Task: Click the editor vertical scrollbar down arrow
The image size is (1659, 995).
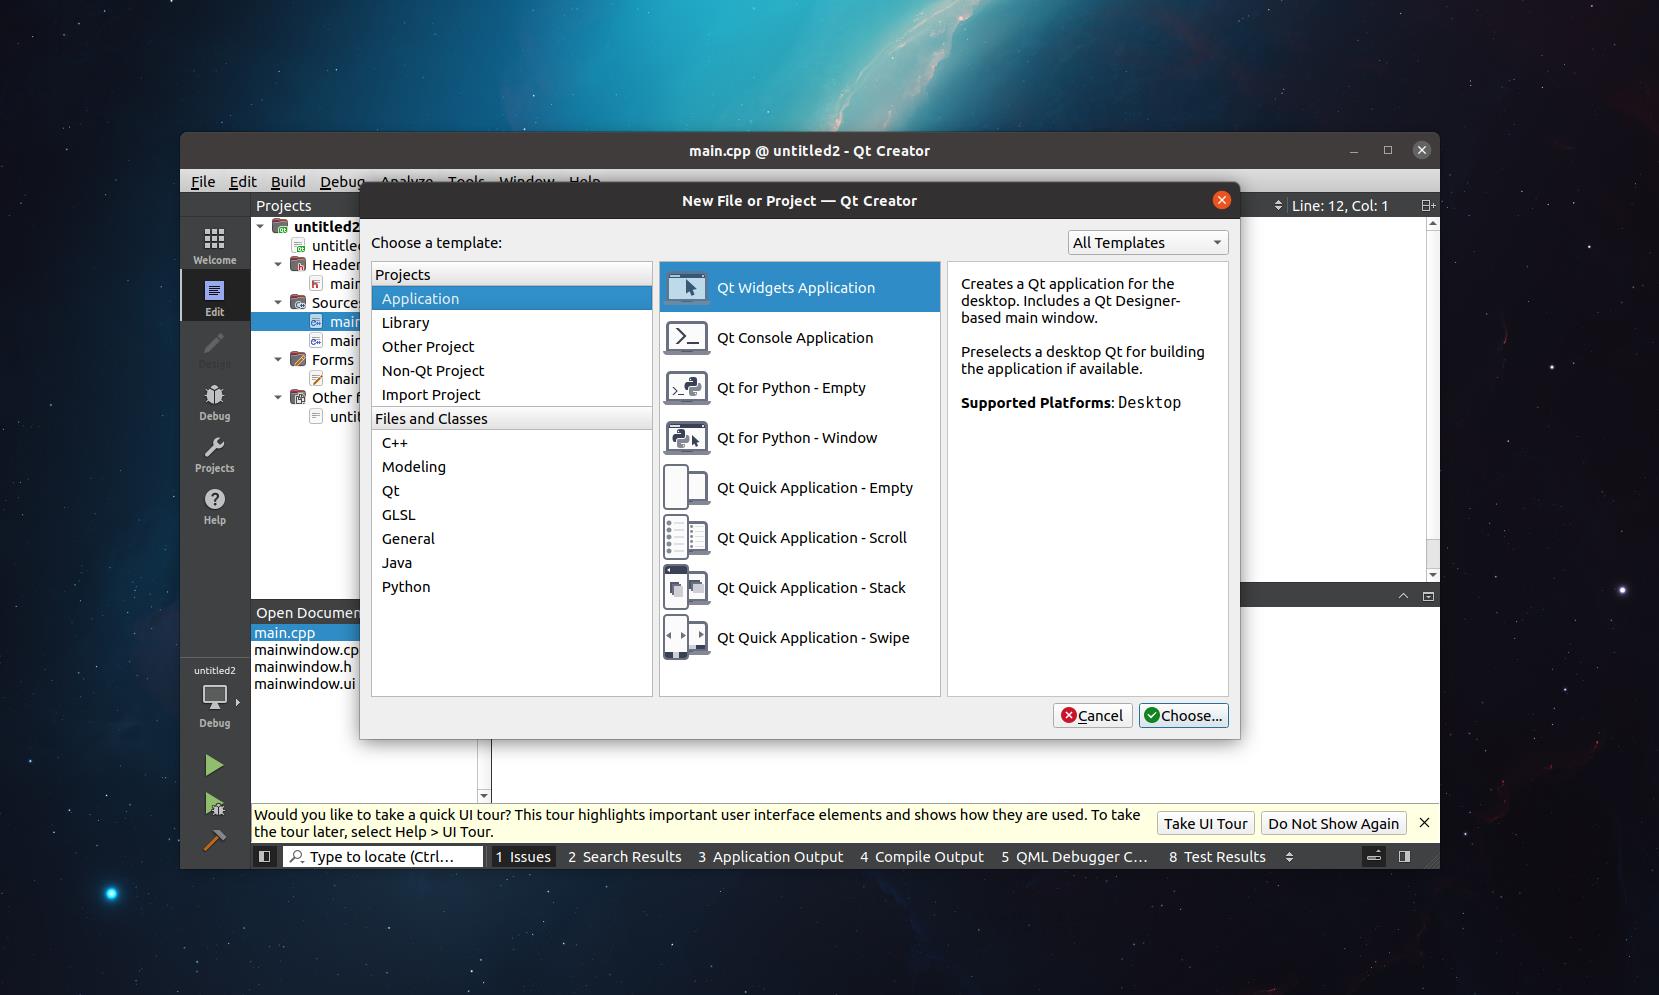Action: coord(1432,574)
